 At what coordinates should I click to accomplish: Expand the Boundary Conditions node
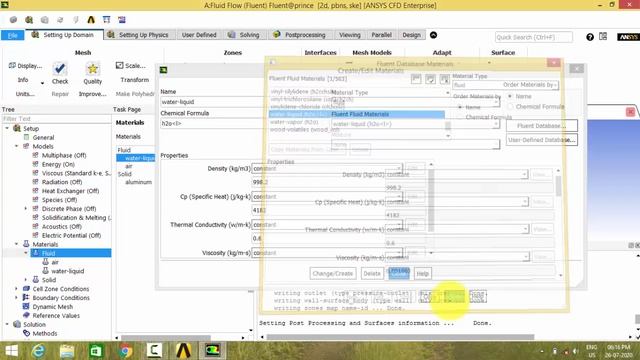16,298
